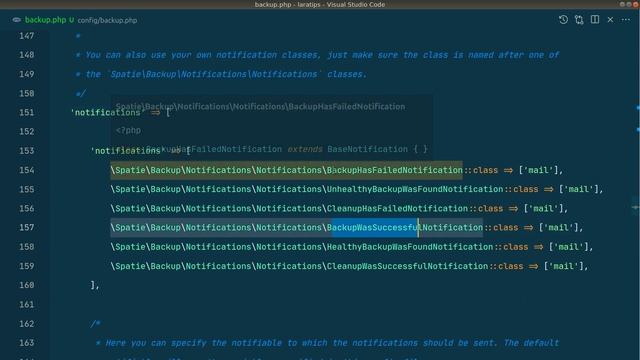Click the selected BackupWasSuccessful text
This screenshot has height=360, width=640.
(x=374, y=228)
